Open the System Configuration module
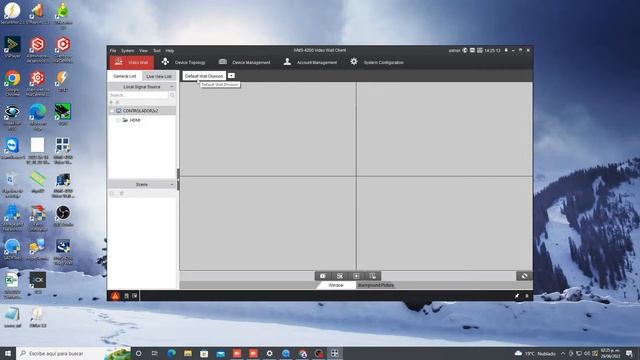The height and width of the screenshot is (360, 640). (376, 62)
